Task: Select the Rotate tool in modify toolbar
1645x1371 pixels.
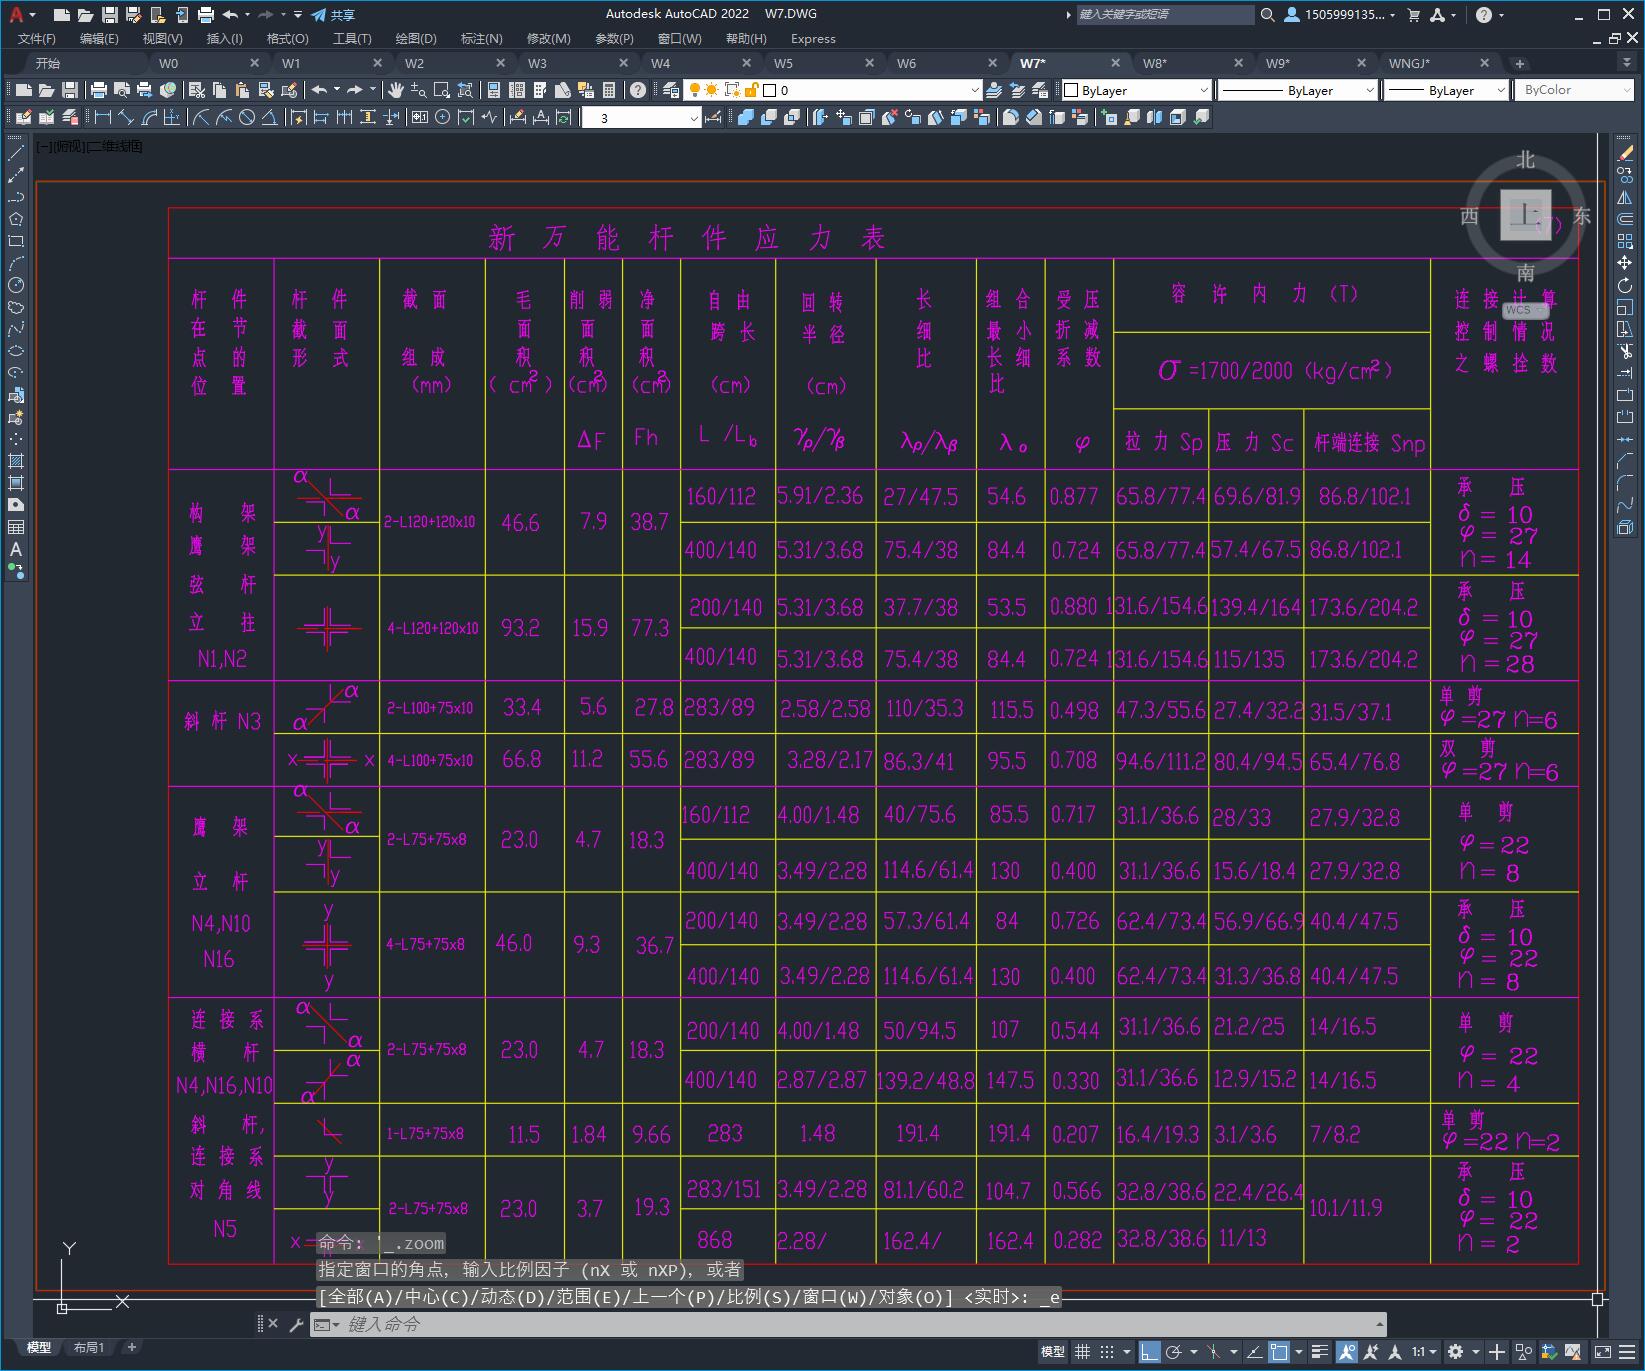Action: point(1625,285)
